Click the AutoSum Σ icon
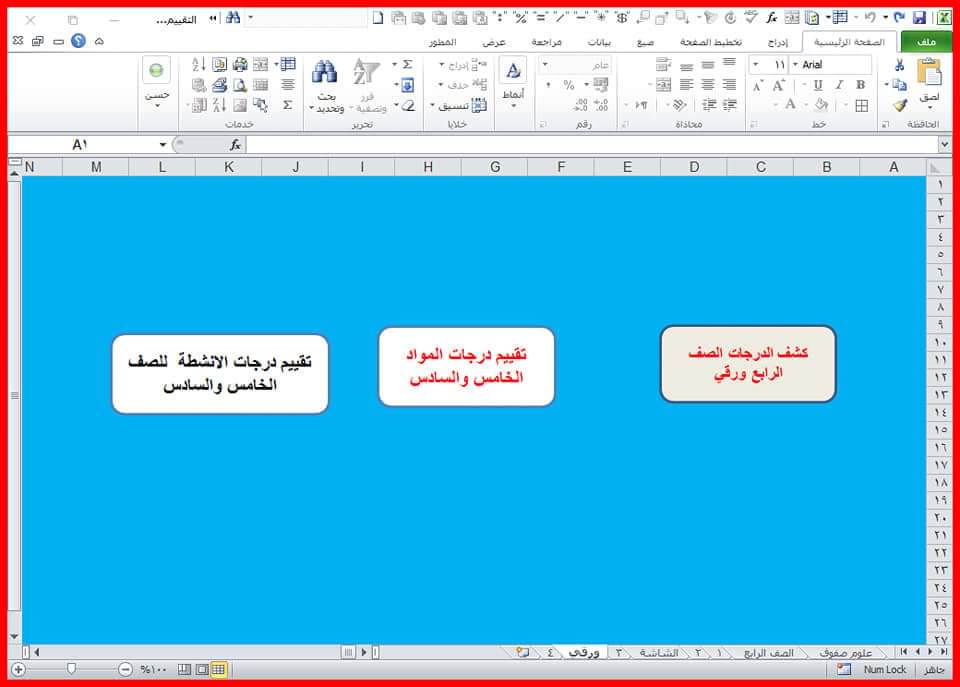Viewport: 960px width, 687px height. pos(408,63)
